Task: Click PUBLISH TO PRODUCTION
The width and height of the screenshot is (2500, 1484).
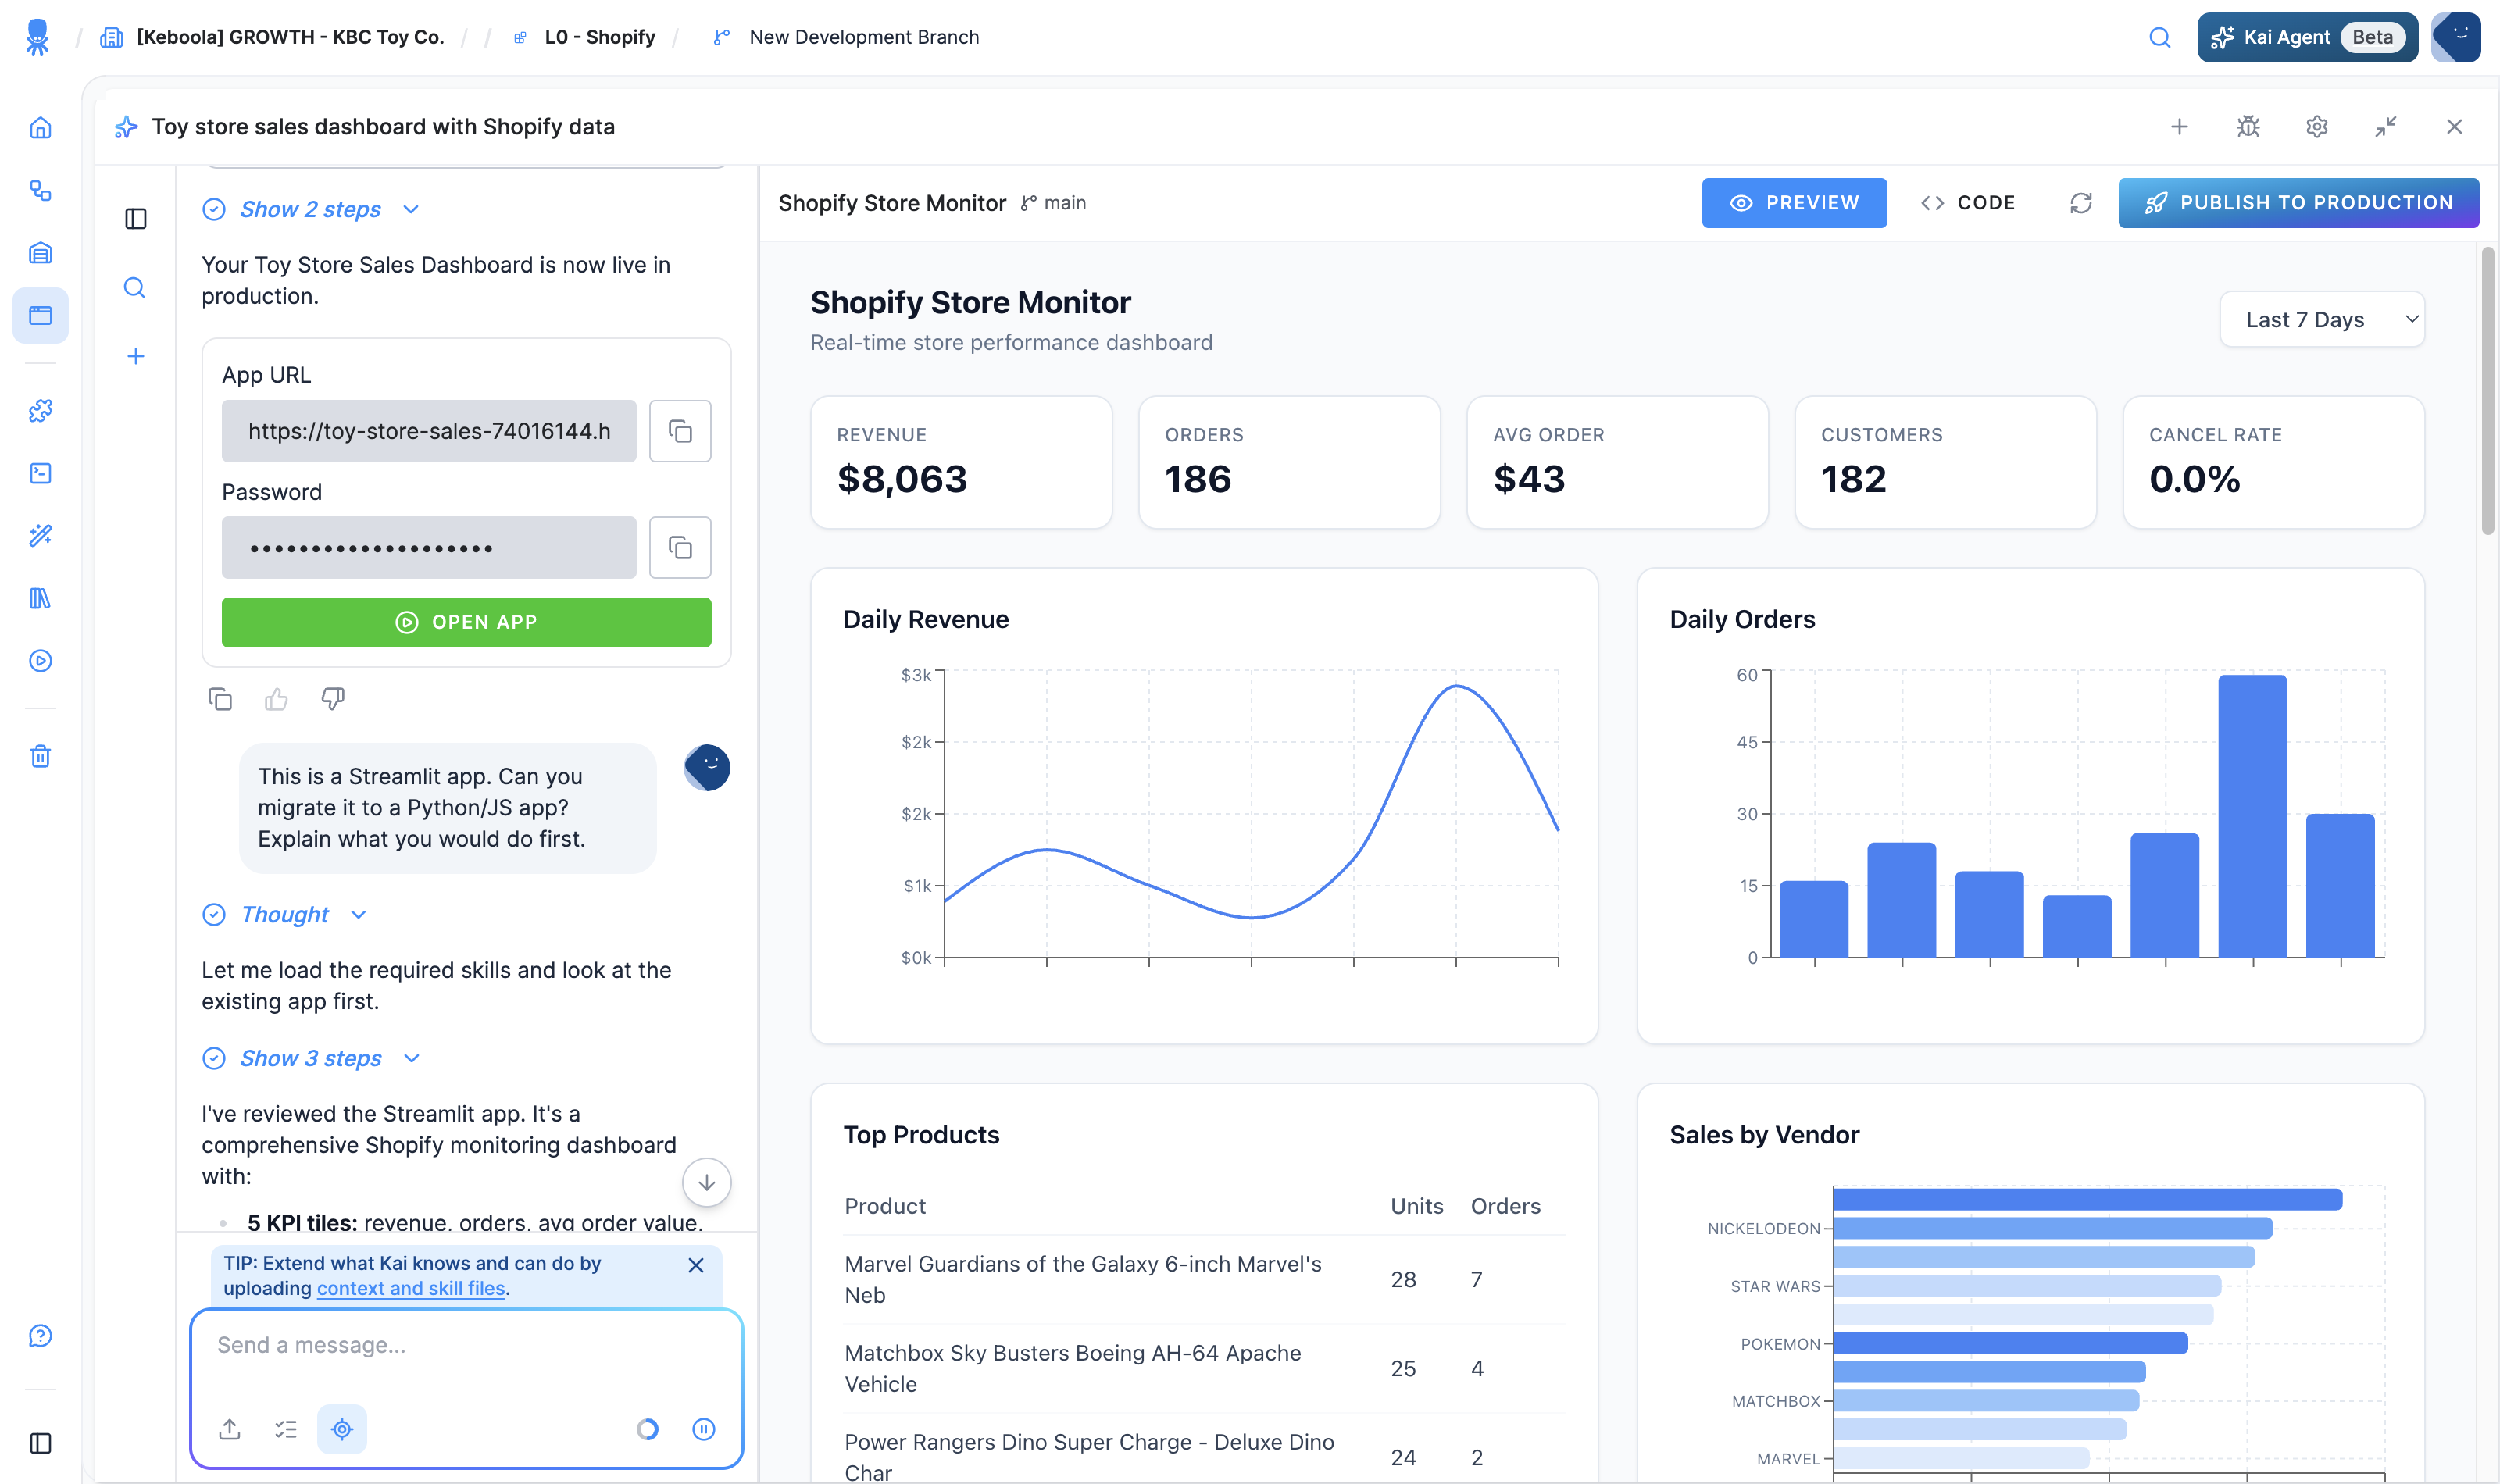Action: coord(2298,203)
